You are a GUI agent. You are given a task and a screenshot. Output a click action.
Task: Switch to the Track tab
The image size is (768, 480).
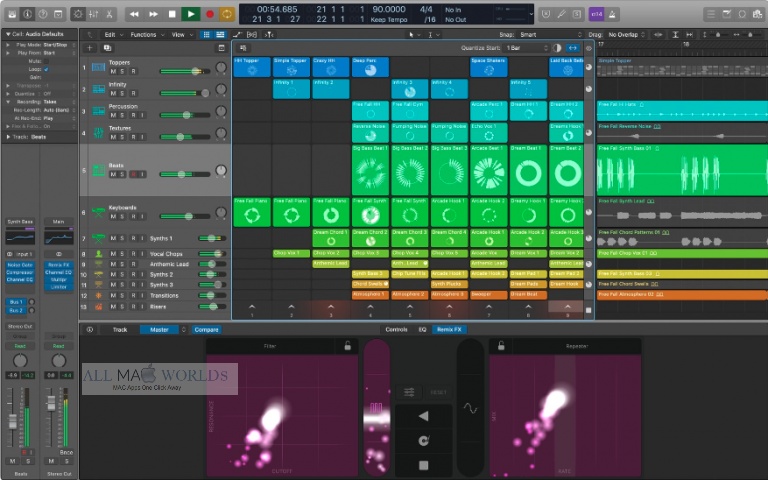(x=120, y=330)
